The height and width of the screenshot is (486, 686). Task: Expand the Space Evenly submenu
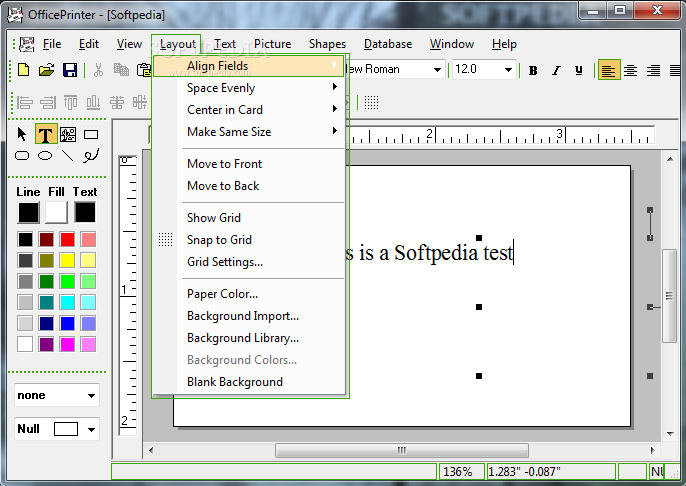[x=249, y=88]
